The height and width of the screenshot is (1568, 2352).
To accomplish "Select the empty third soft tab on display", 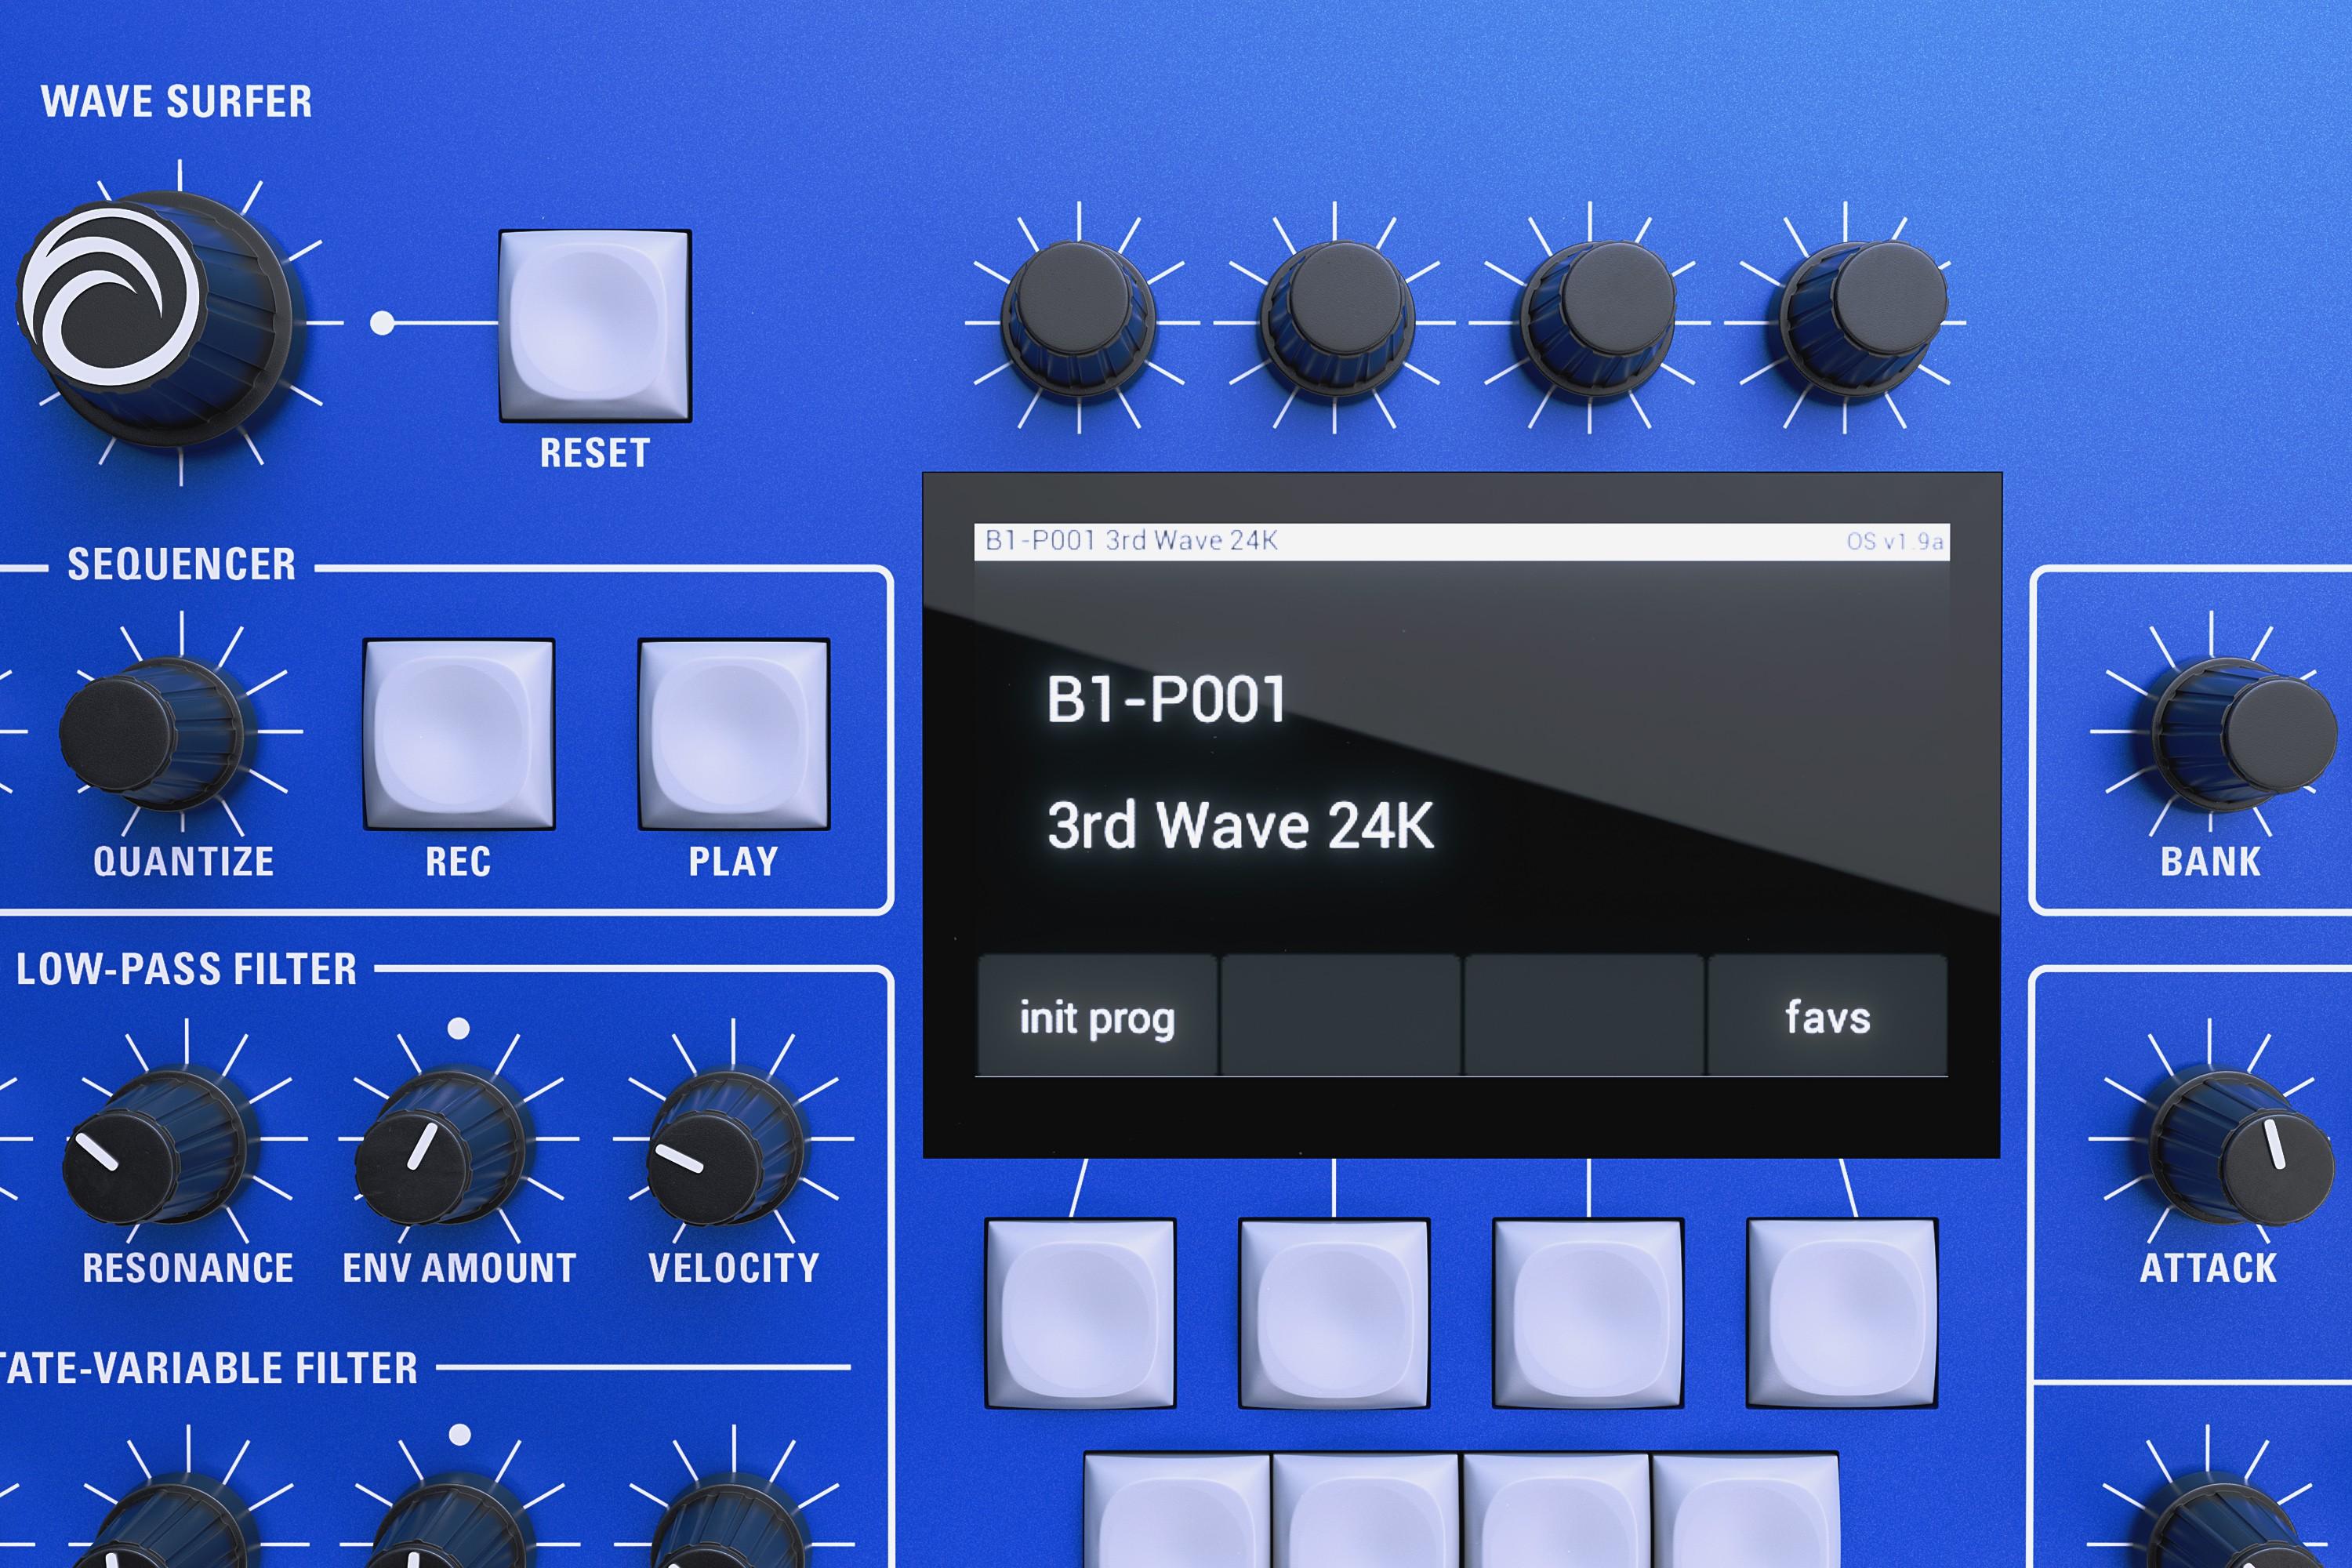I will pos(1584,1016).
